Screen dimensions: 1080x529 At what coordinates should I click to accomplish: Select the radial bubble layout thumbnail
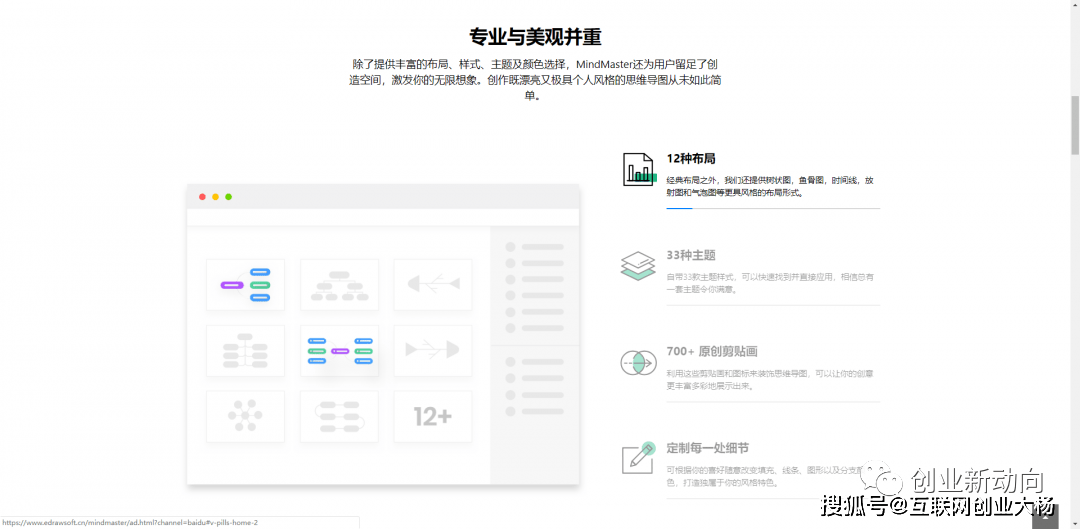245,417
